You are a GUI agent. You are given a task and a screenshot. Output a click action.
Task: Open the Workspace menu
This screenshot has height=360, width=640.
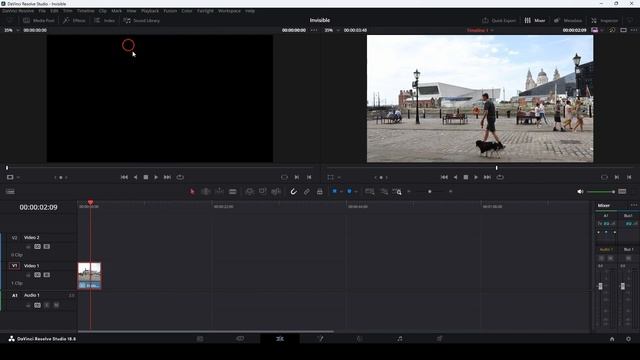pos(229,11)
